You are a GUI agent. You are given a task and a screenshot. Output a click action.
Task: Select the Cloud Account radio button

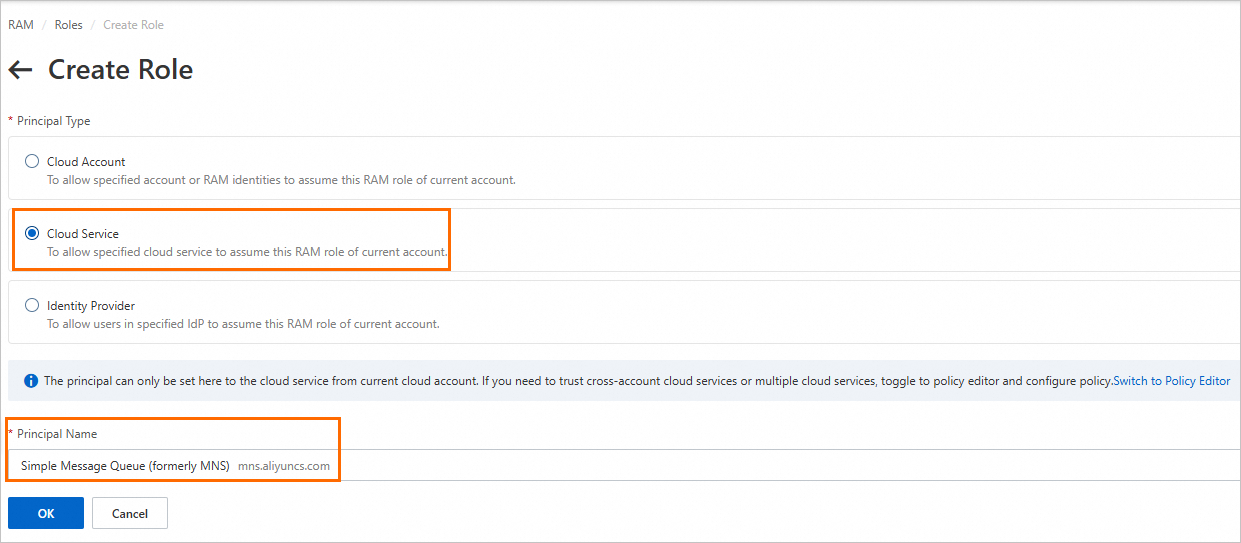point(32,162)
